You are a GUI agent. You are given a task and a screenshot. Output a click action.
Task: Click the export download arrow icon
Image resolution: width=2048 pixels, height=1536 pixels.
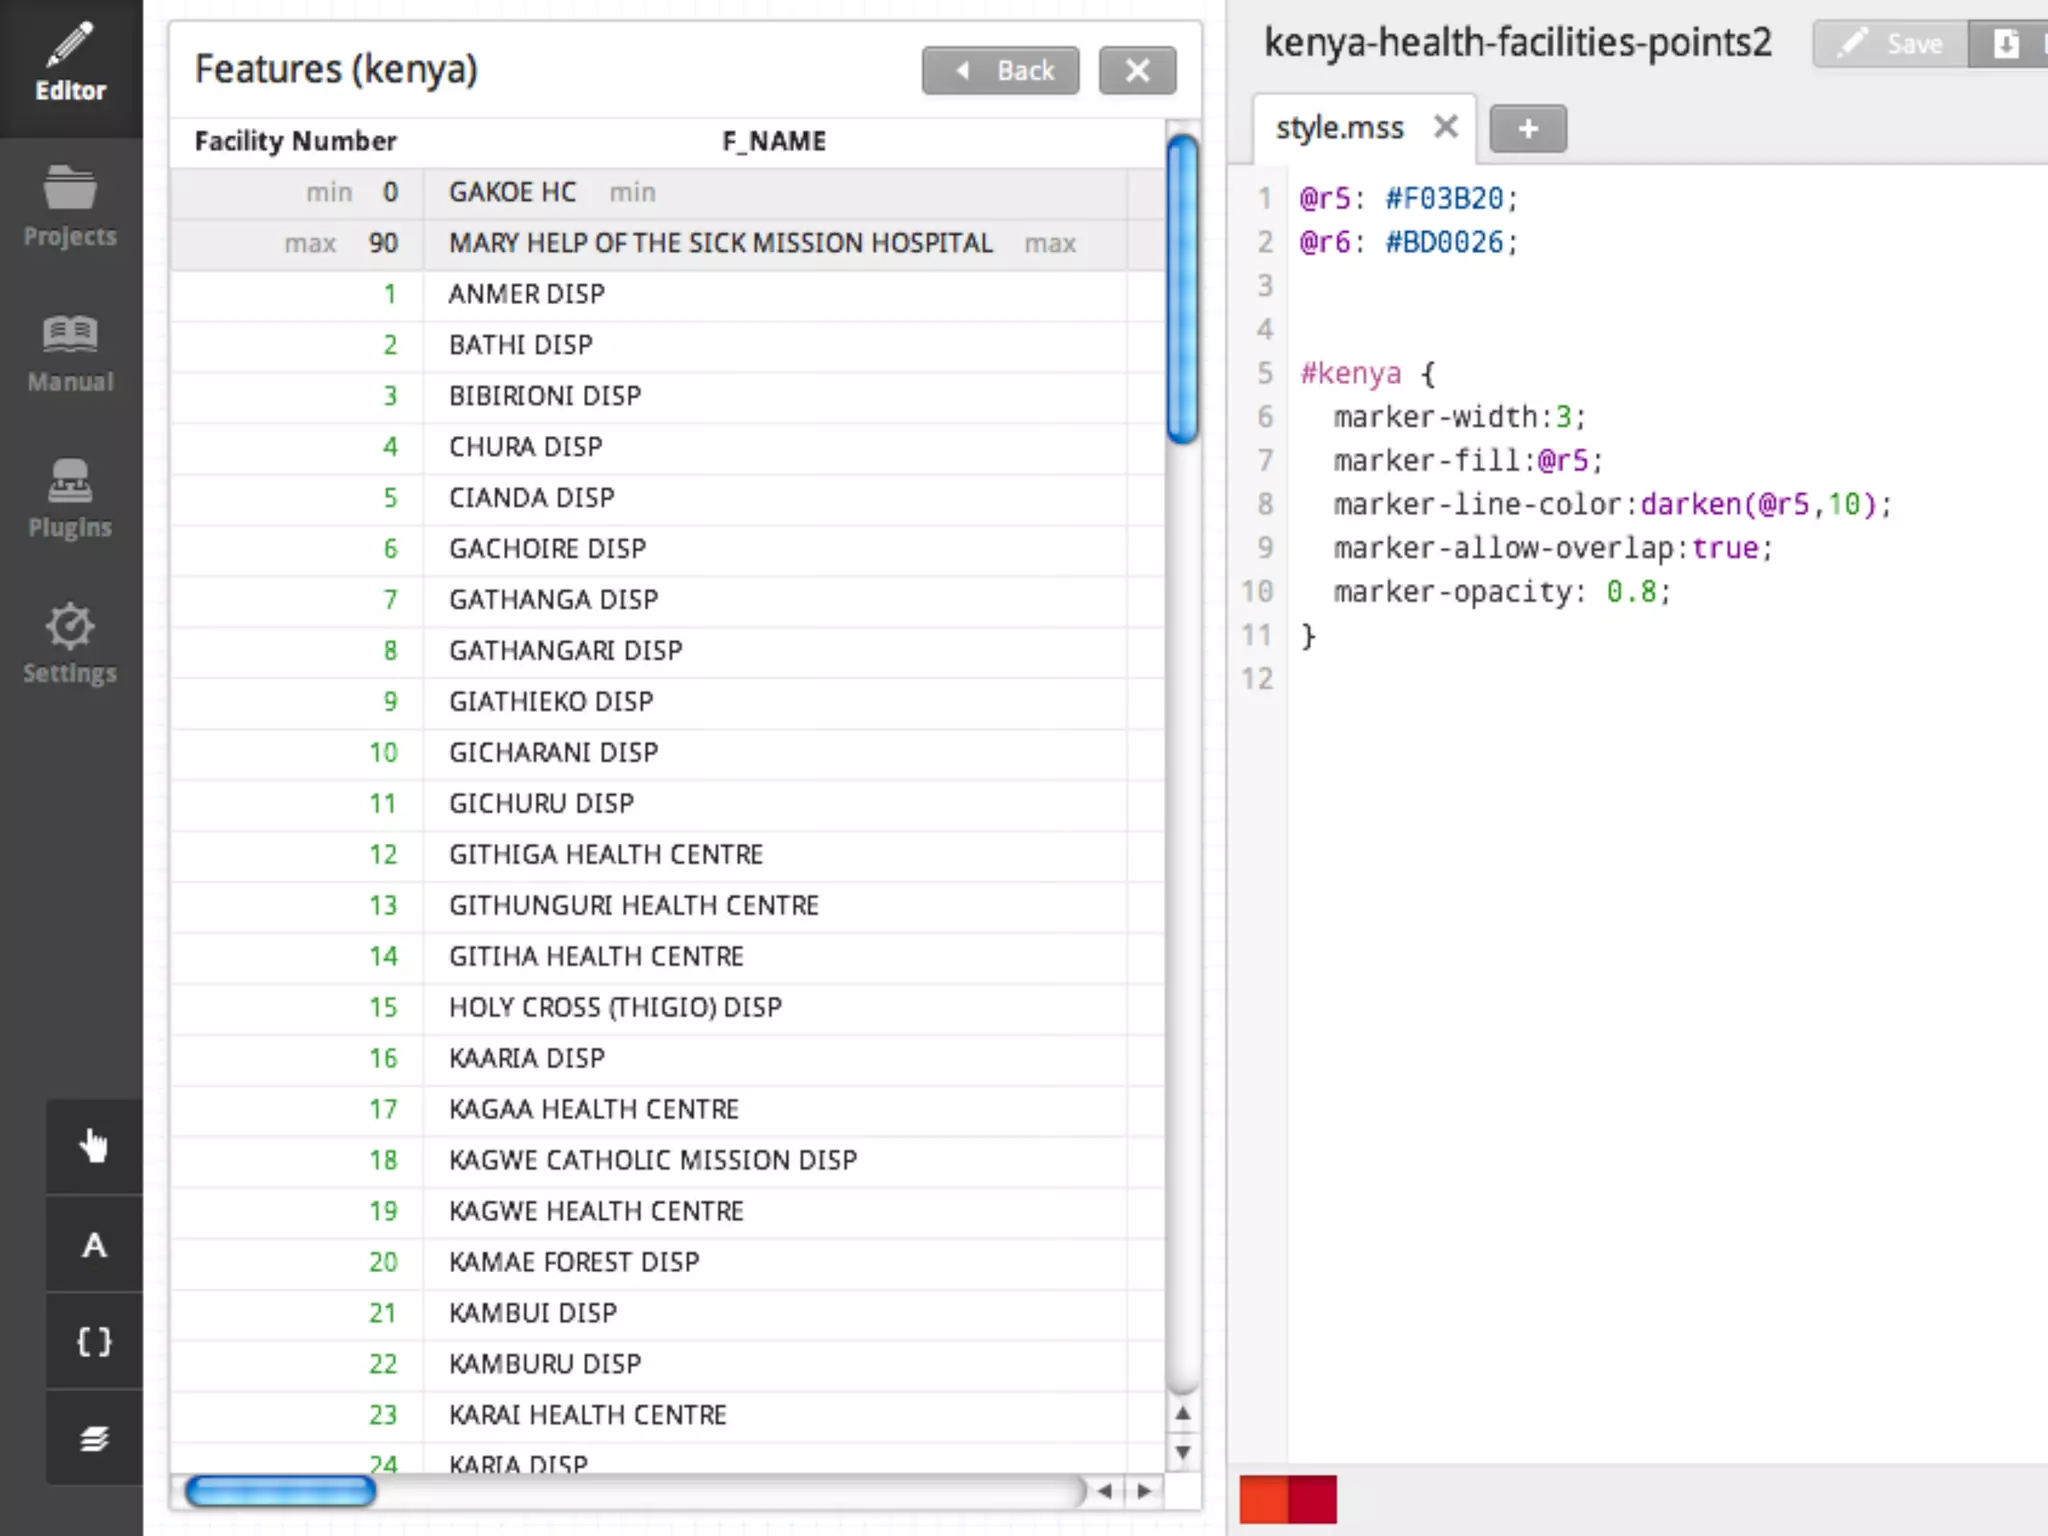2006,44
